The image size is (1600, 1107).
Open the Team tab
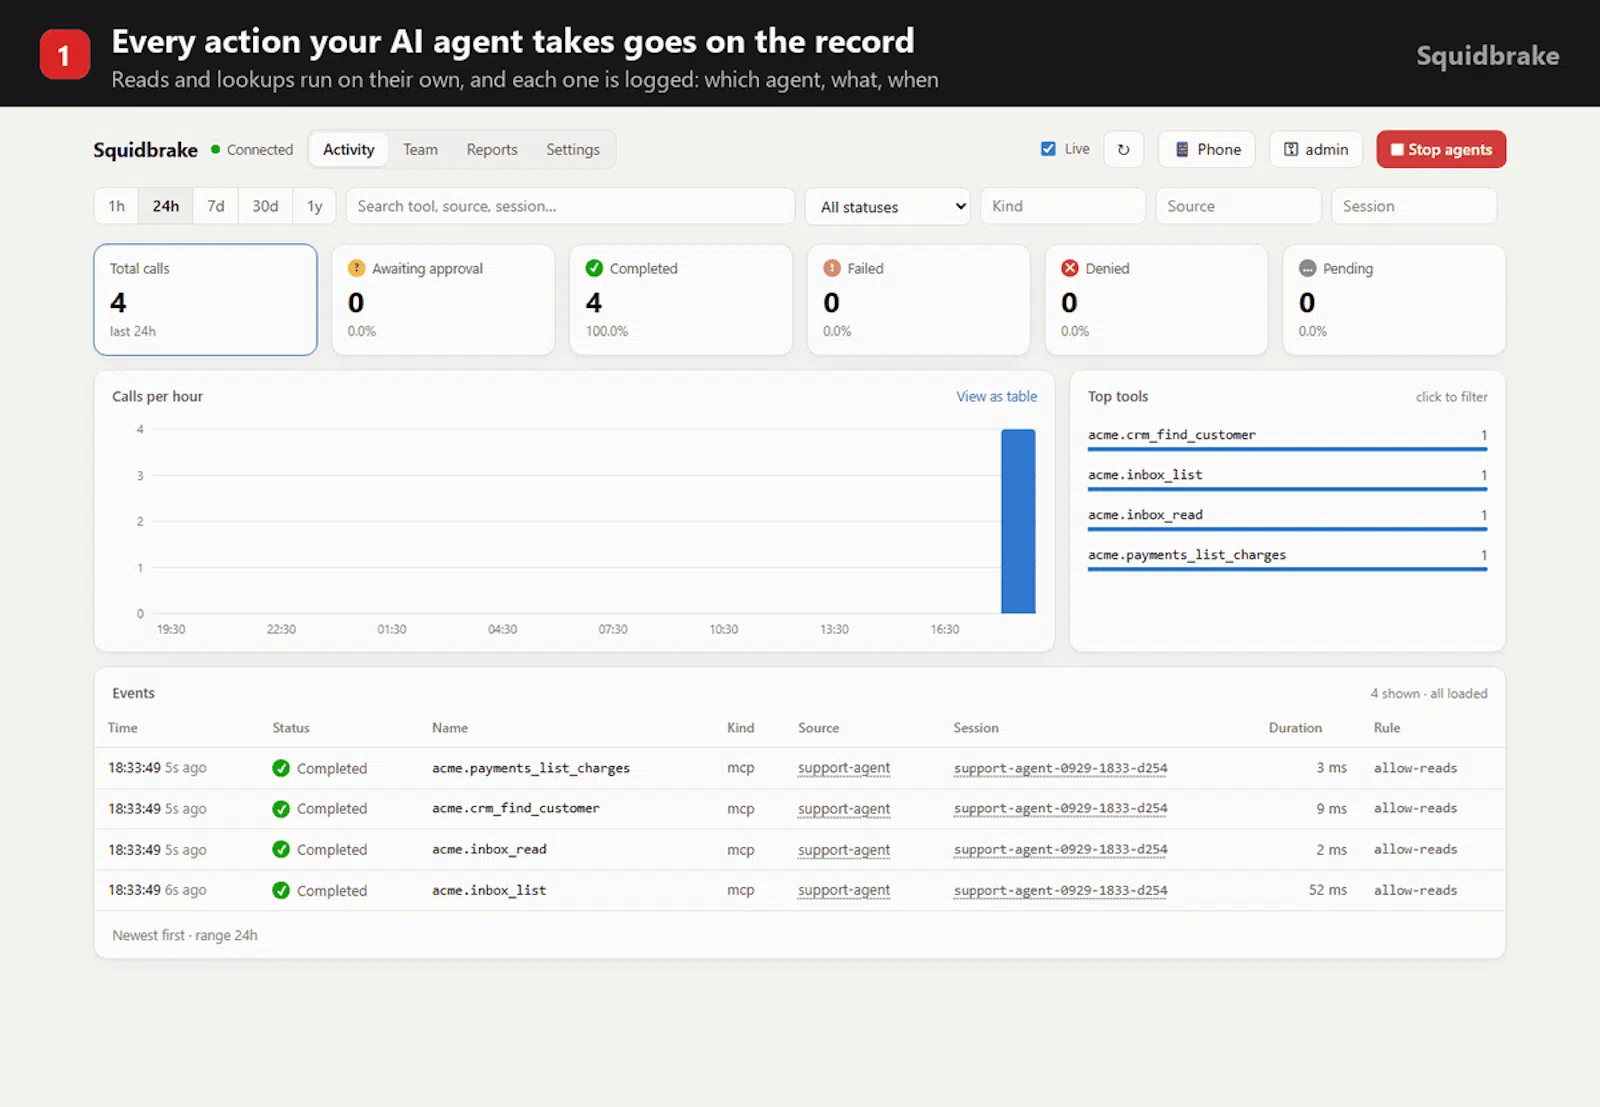coord(420,149)
